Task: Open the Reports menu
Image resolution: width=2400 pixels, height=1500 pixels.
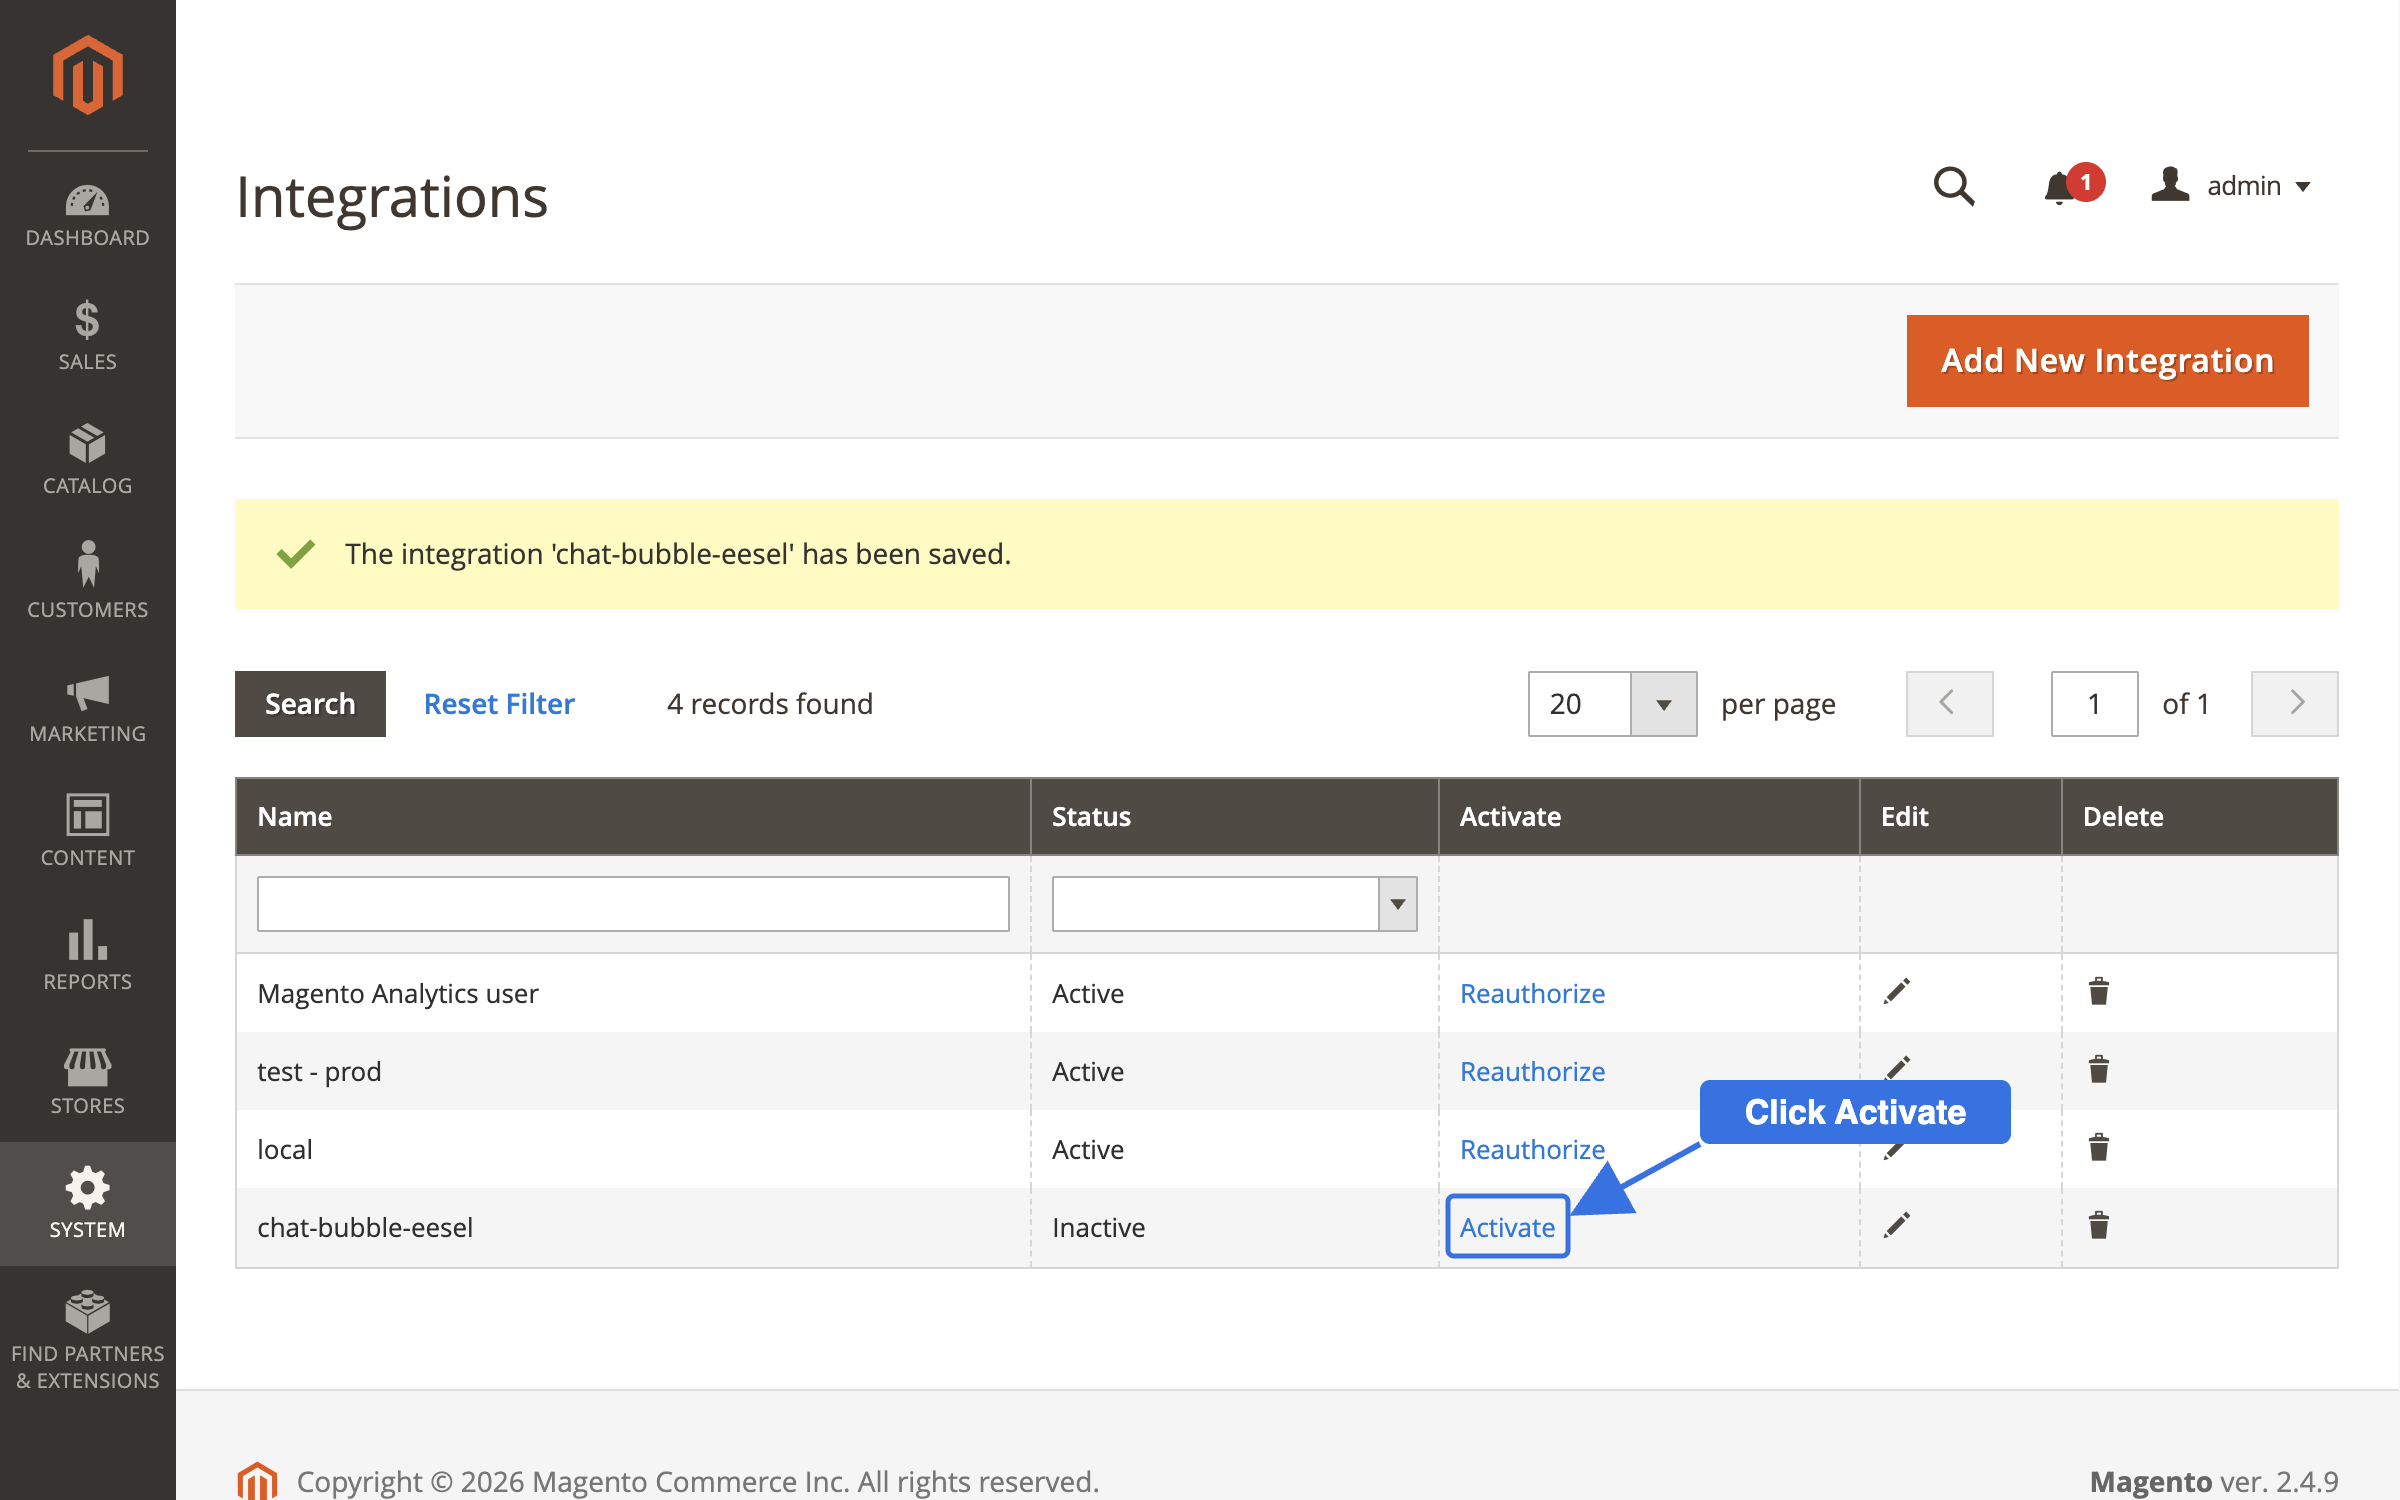Action: pos(88,956)
